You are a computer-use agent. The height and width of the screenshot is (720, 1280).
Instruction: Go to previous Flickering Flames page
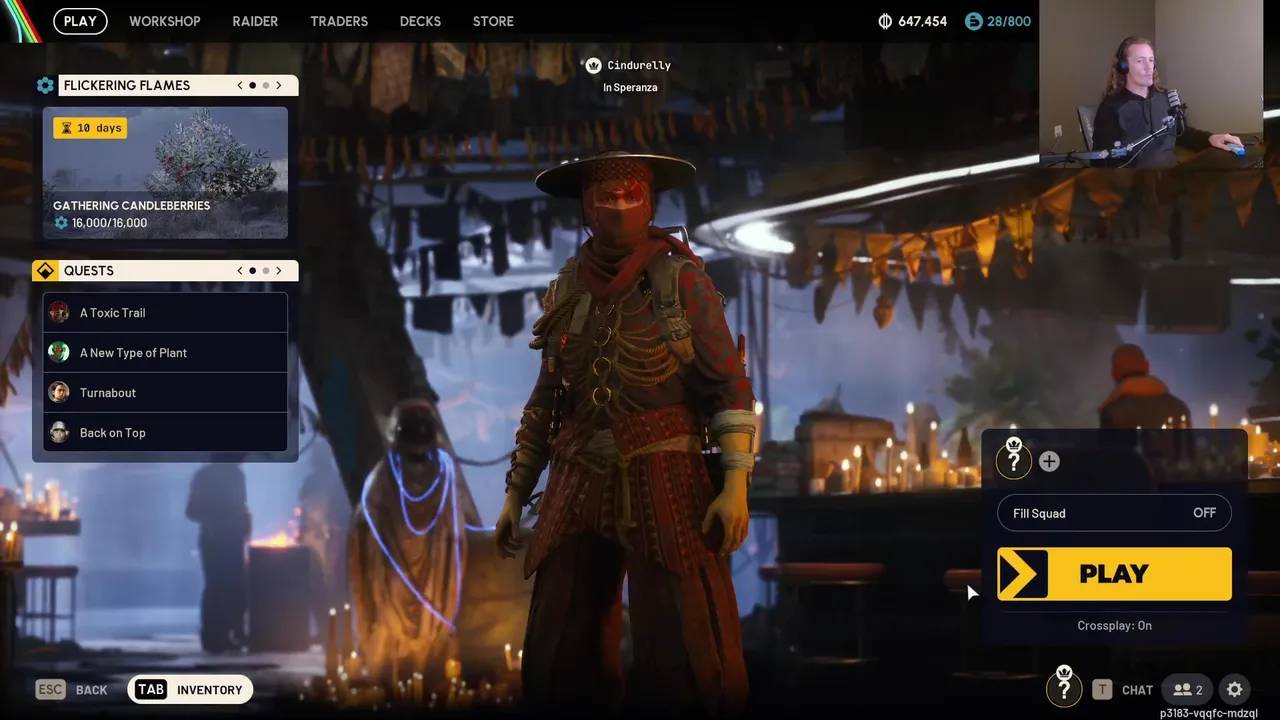(240, 85)
